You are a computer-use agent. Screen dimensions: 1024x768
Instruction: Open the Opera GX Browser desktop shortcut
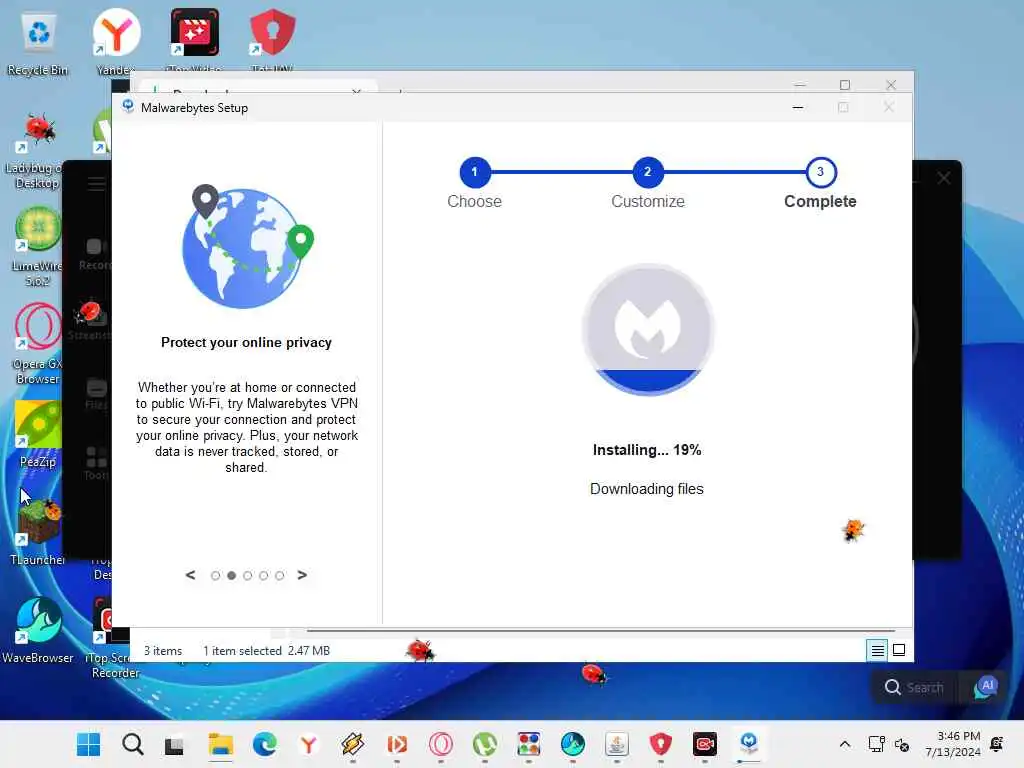38,344
